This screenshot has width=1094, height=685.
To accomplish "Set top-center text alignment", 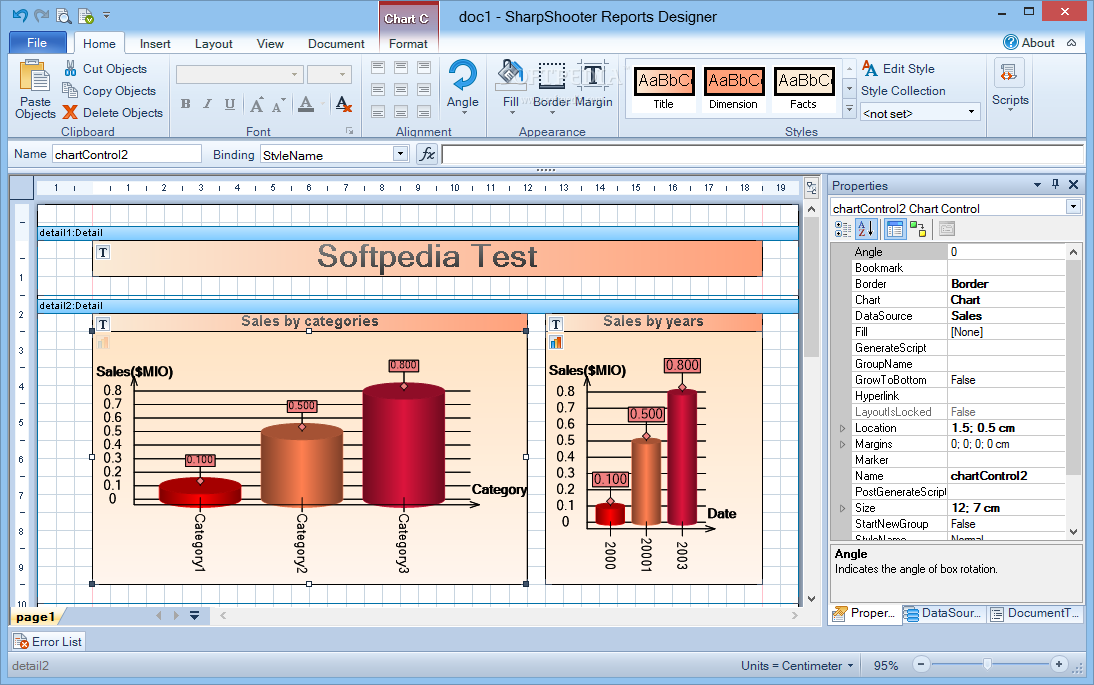I will click(401, 68).
